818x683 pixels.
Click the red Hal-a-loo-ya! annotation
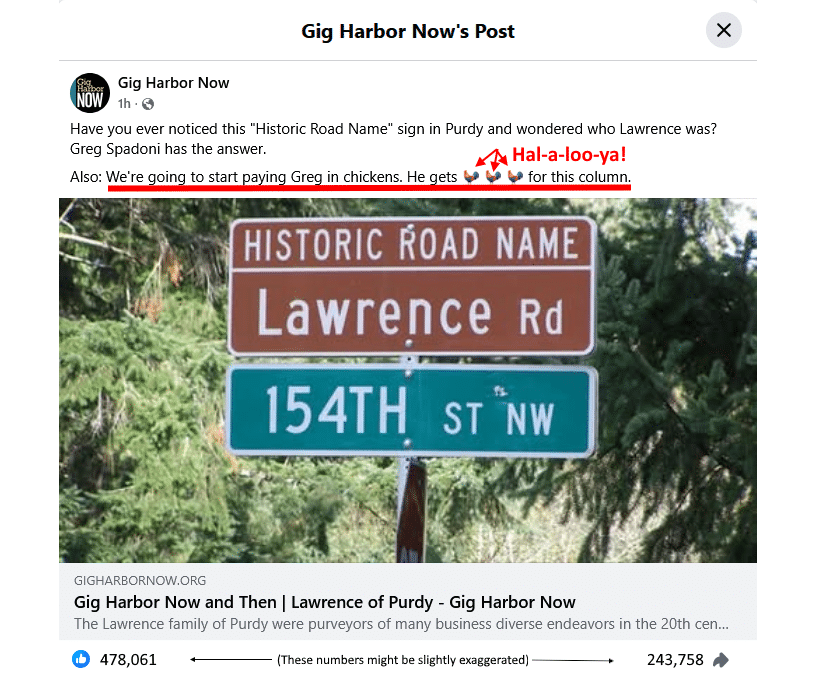(569, 154)
